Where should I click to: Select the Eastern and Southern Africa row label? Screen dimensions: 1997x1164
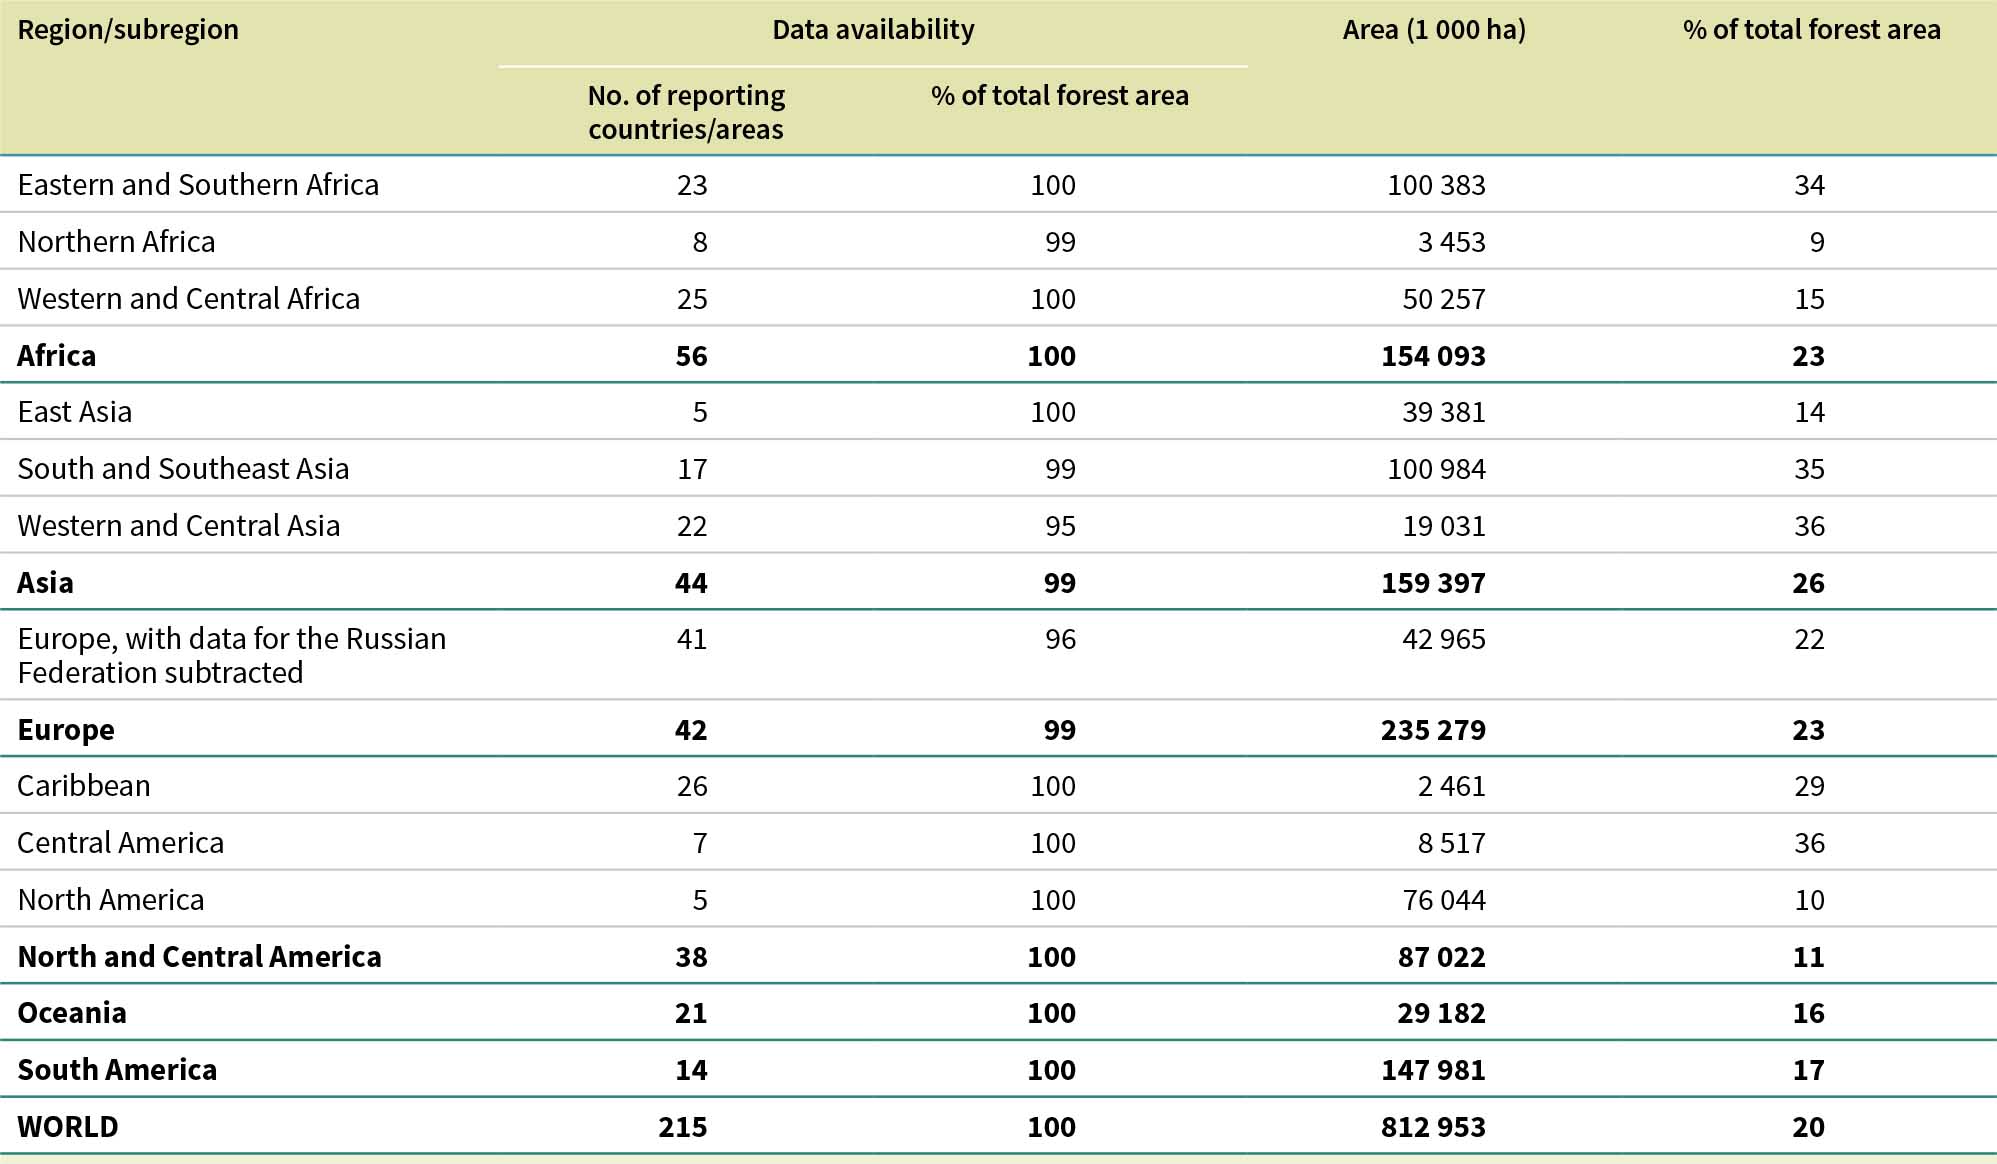198,185
